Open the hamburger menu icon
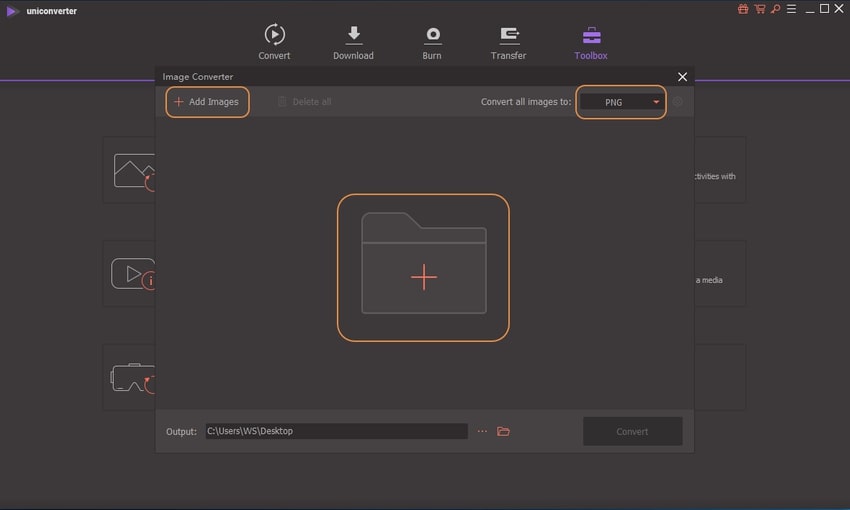 (789, 9)
